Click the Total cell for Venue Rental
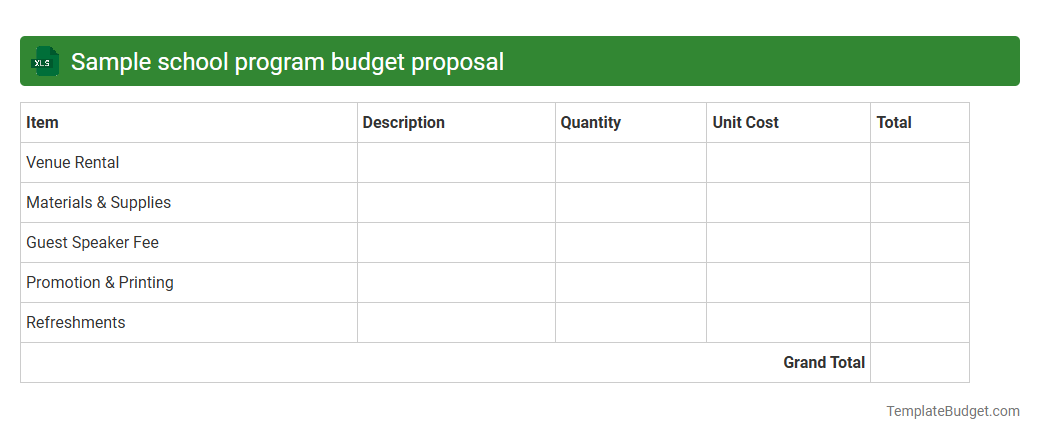This screenshot has width=1040, height=440. pos(920,163)
